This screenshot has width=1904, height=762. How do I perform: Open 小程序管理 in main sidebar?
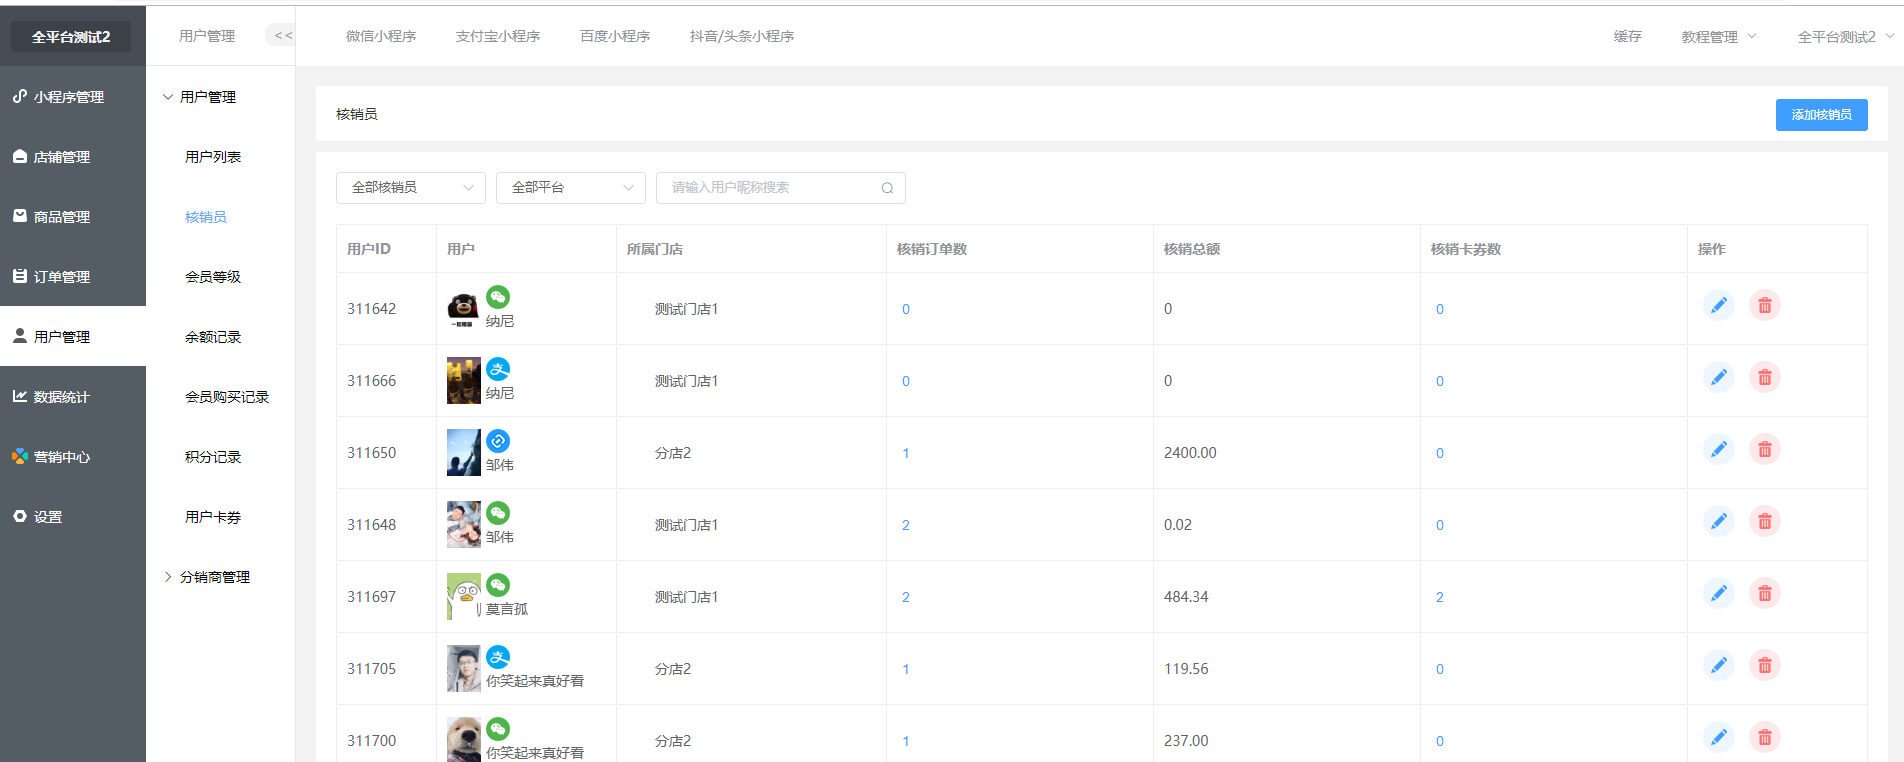[x=73, y=97]
